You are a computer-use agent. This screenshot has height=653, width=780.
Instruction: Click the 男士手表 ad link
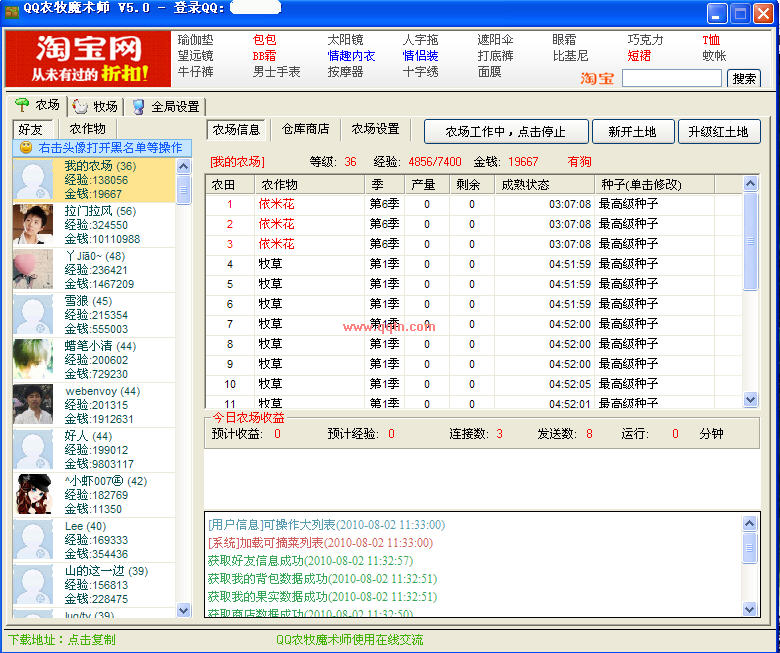pos(277,72)
